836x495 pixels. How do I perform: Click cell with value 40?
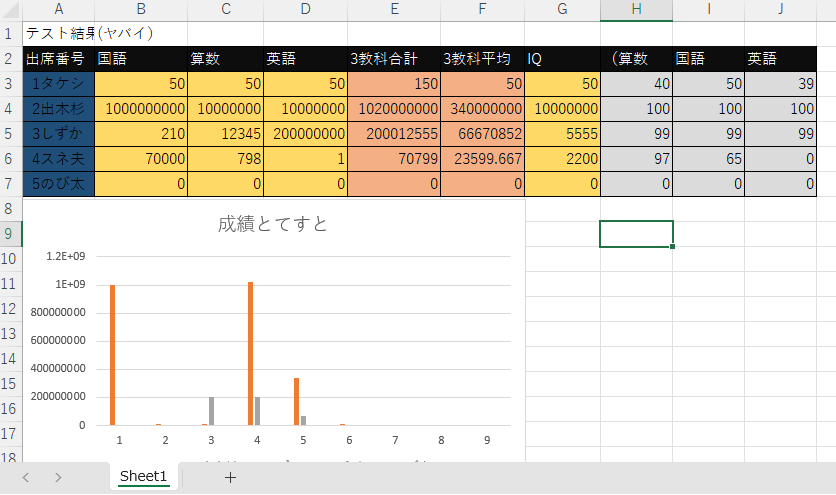637,84
